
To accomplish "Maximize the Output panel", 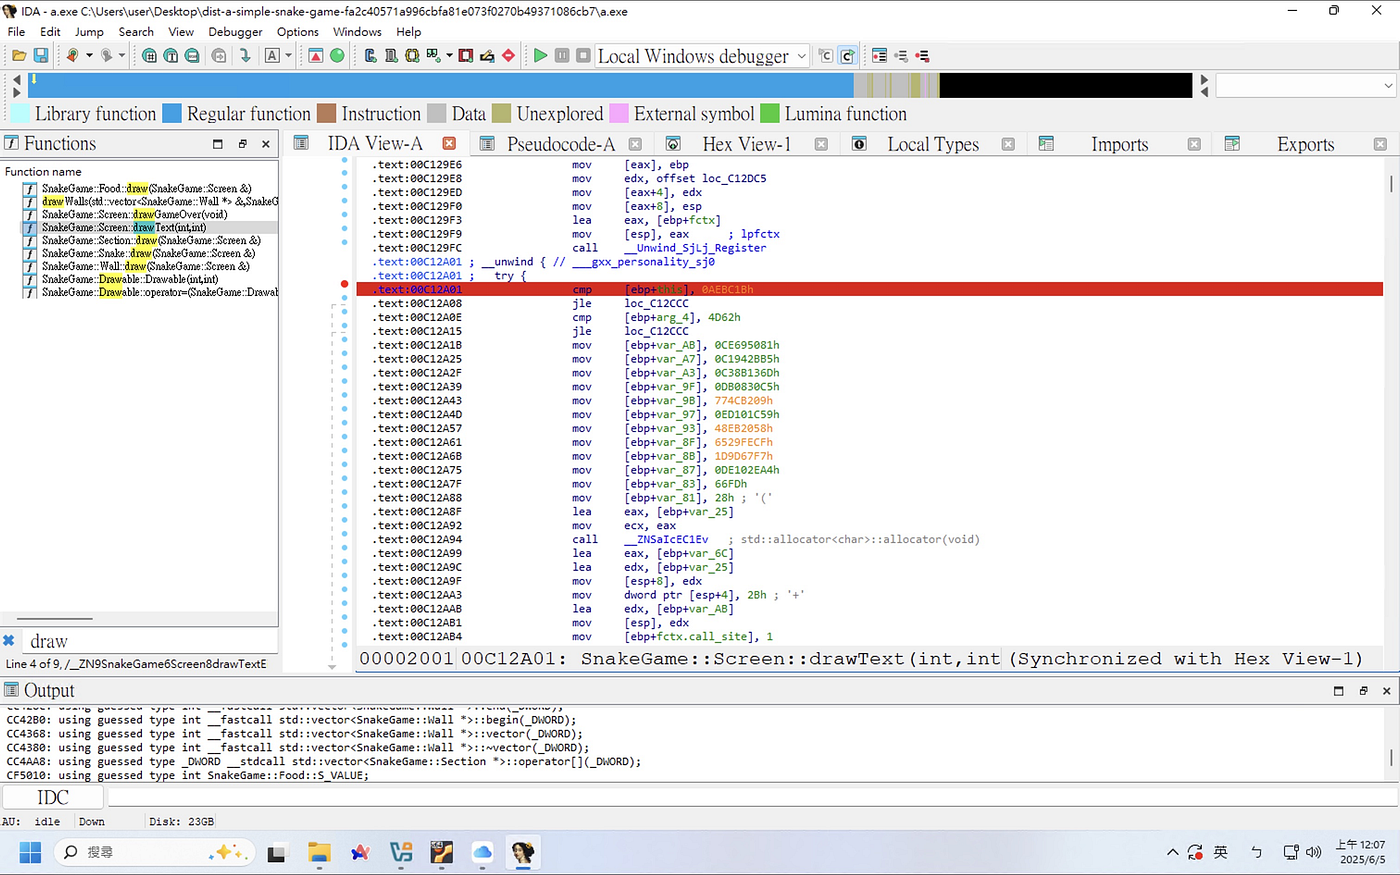I will coord(1339,691).
